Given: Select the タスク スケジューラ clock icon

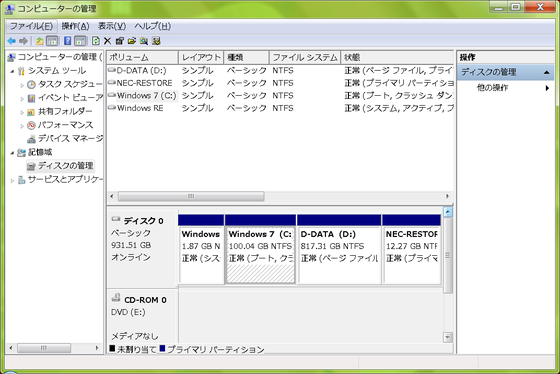Looking at the screenshot, I should click(31, 84).
